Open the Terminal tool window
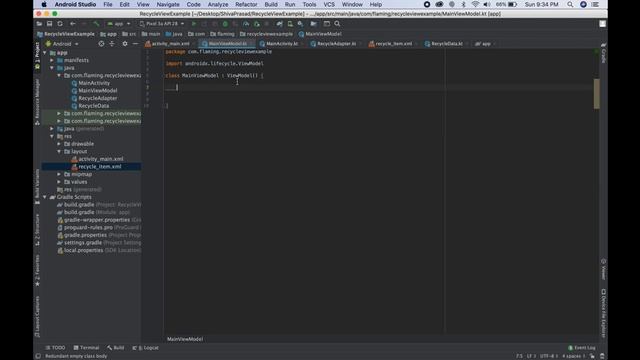The height and width of the screenshot is (360, 640). (x=86, y=348)
